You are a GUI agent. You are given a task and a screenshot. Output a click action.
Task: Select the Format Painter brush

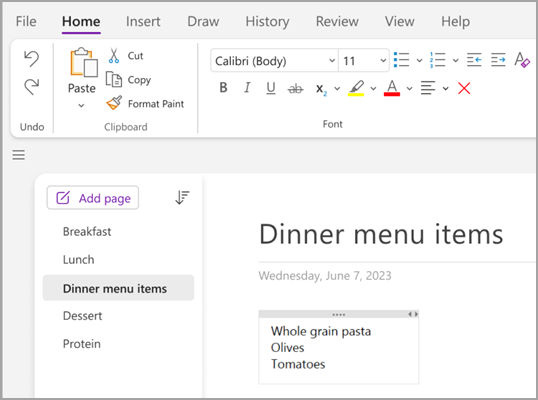point(114,103)
